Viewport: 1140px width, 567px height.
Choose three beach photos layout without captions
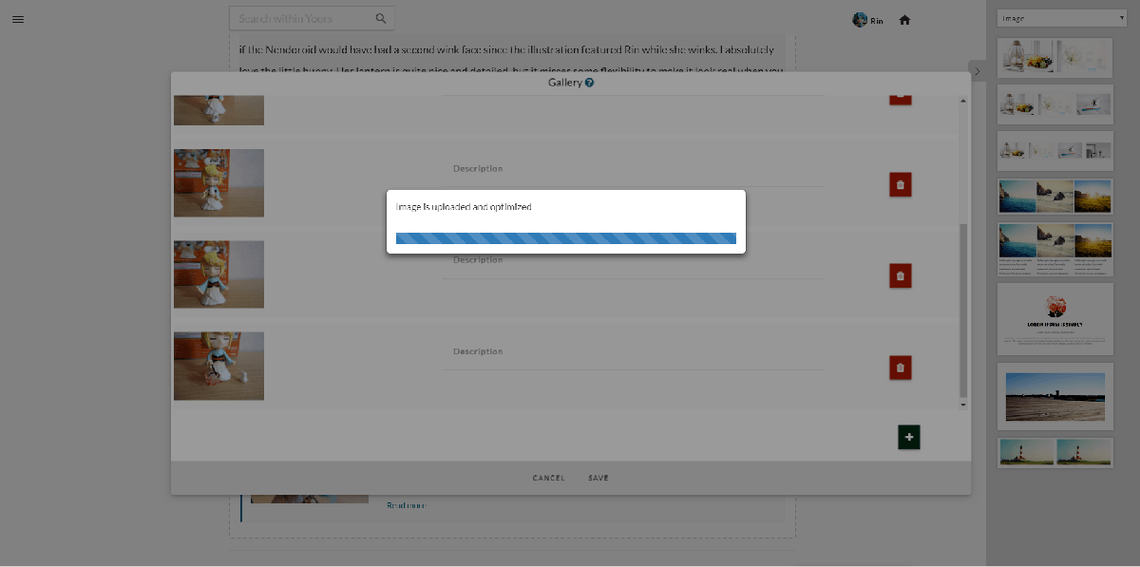click(1055, 196)
